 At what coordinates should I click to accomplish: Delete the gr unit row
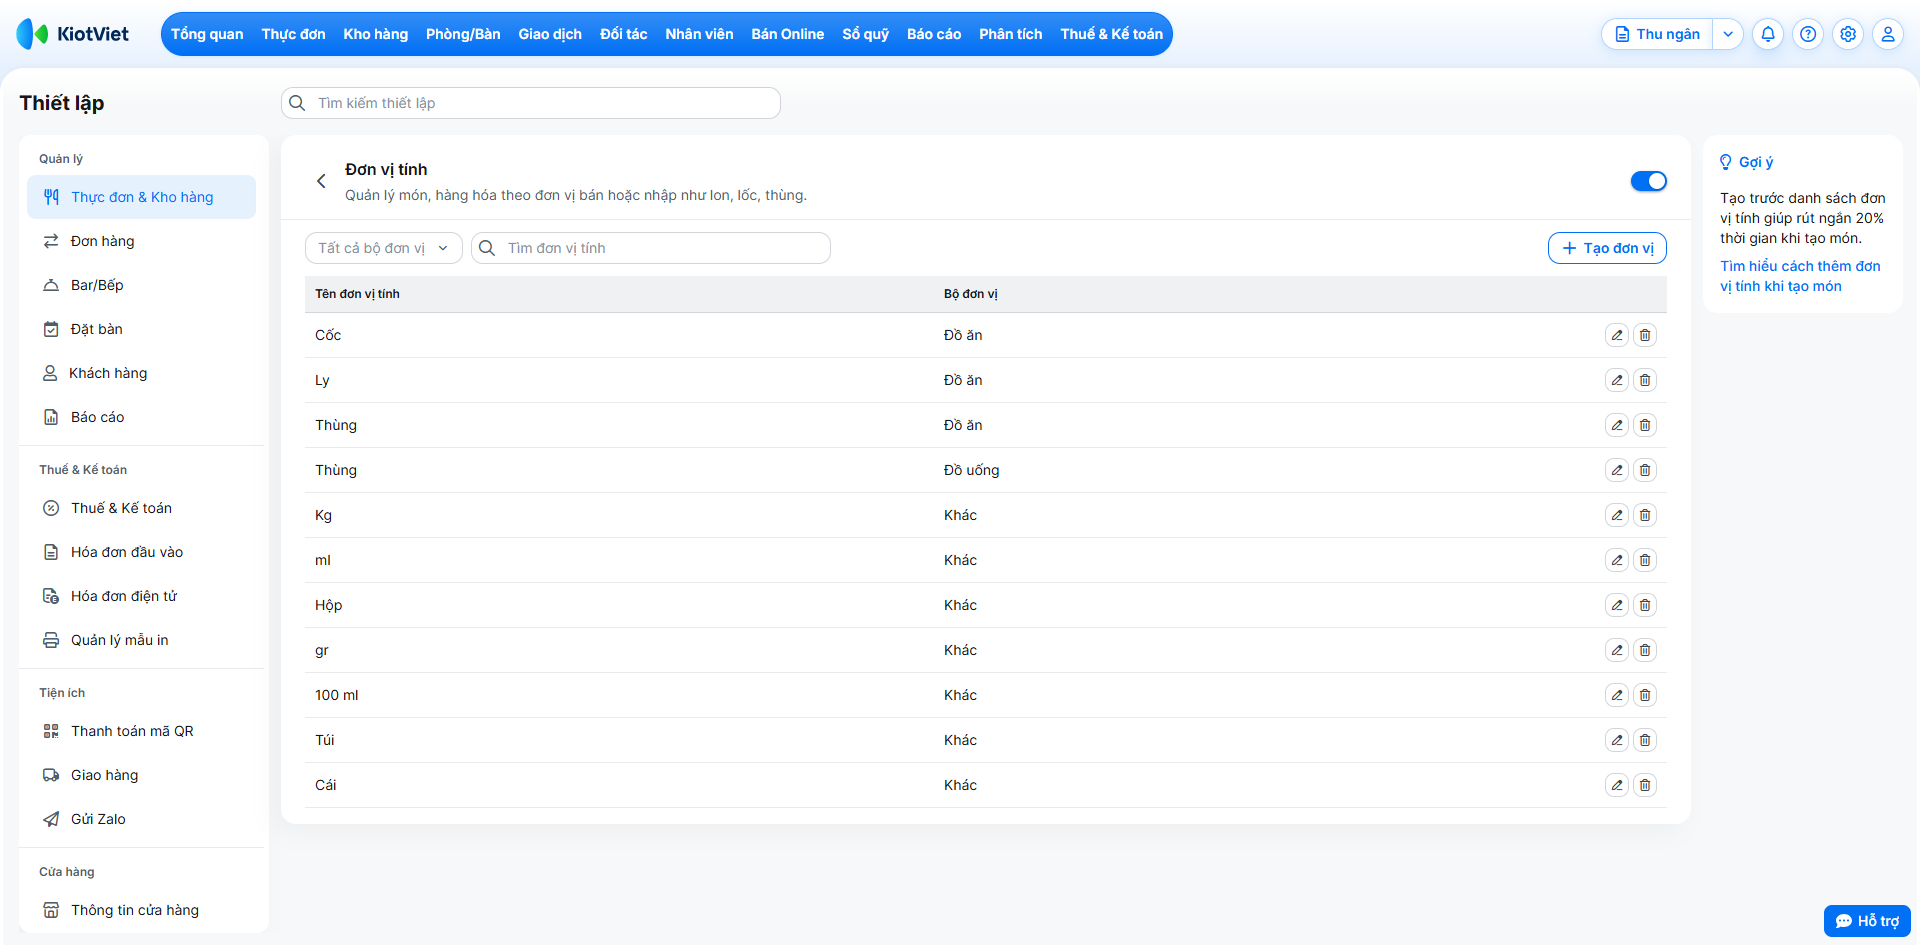click(x=1645, y=650)
